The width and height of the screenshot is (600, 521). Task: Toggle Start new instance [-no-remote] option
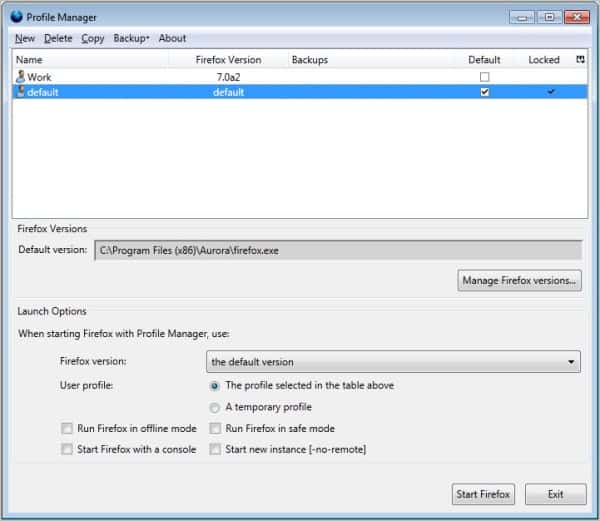click(215, 450)
